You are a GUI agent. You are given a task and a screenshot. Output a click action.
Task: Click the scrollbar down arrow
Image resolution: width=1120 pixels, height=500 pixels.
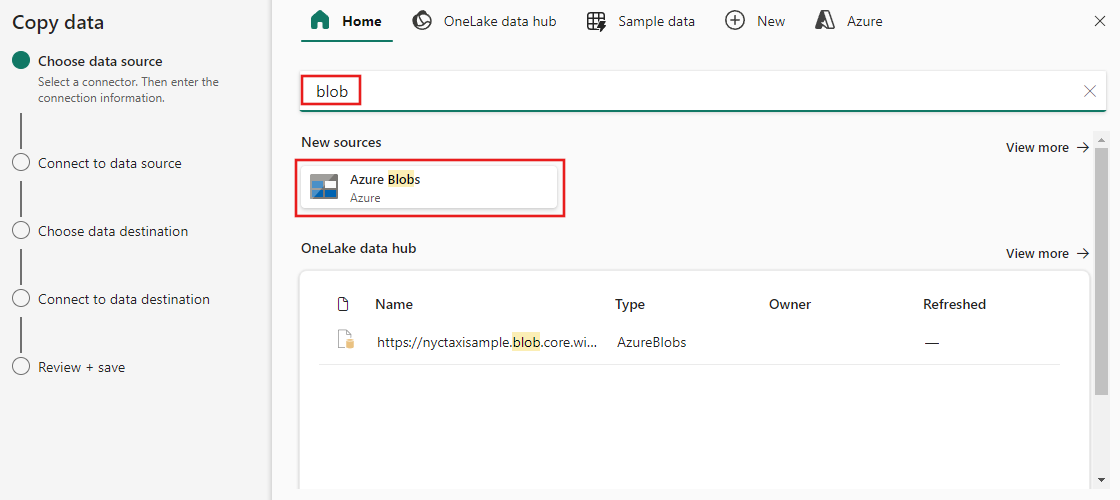[1101, 479]
